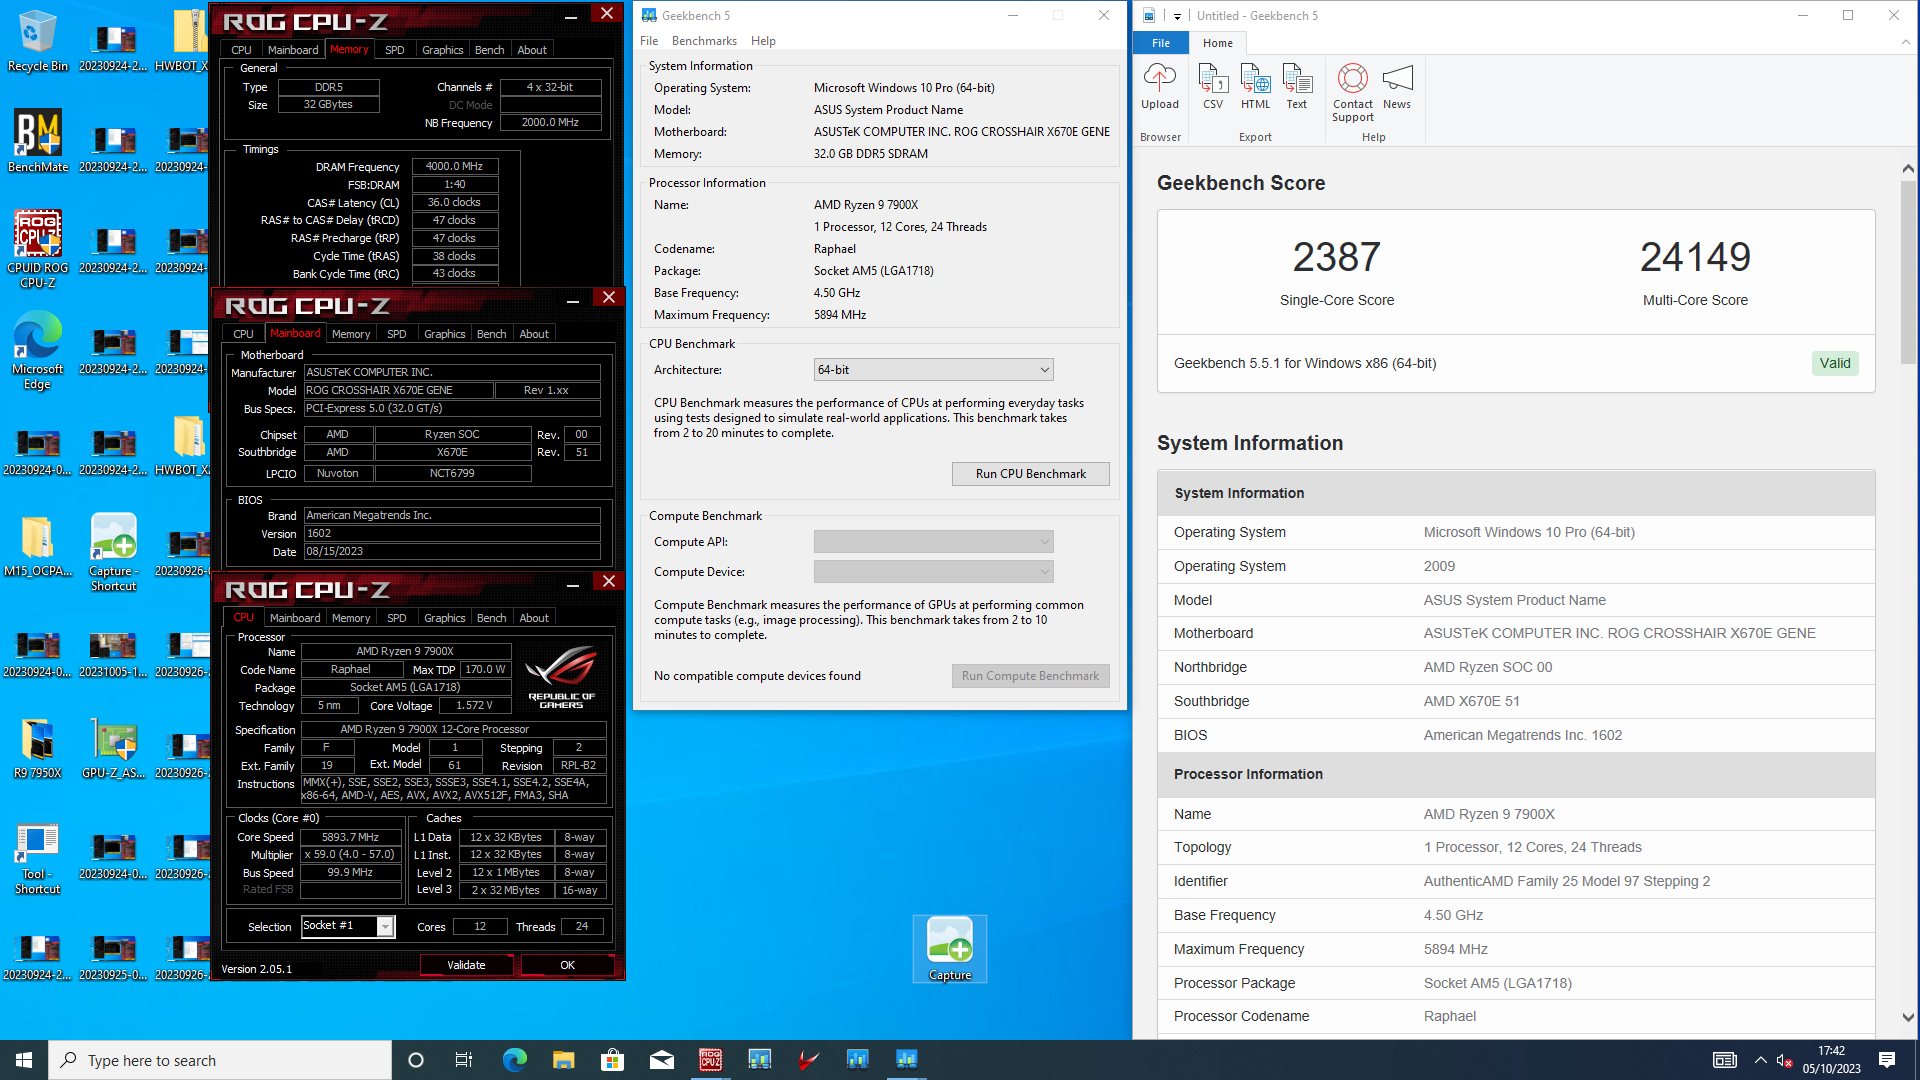Open Graphics tab in middle CPU-Z window
Viewport: 1920px width, 1080px height.
click(x=444, y=334)
